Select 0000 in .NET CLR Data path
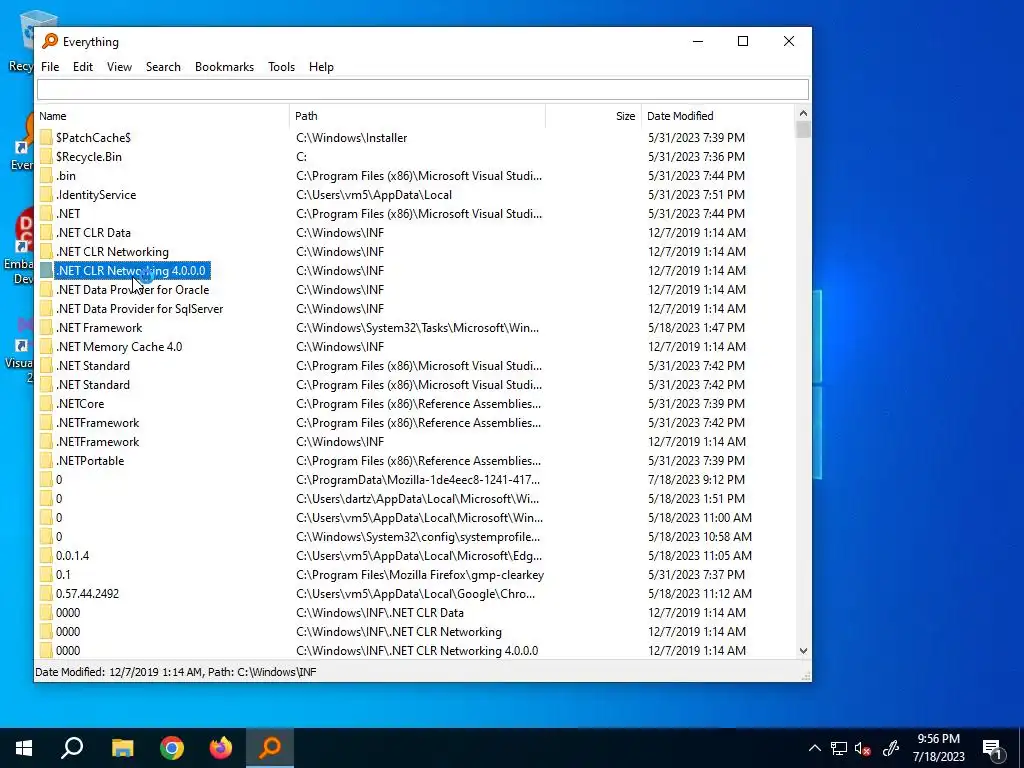 68,613
